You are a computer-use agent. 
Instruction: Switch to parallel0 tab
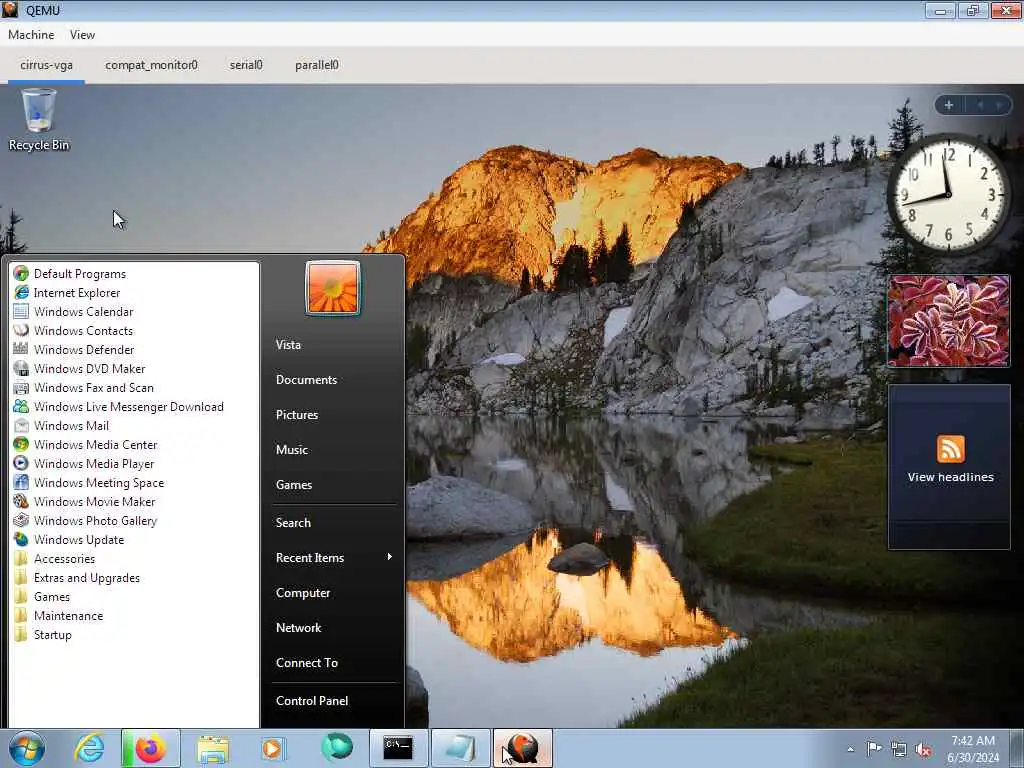317,65
